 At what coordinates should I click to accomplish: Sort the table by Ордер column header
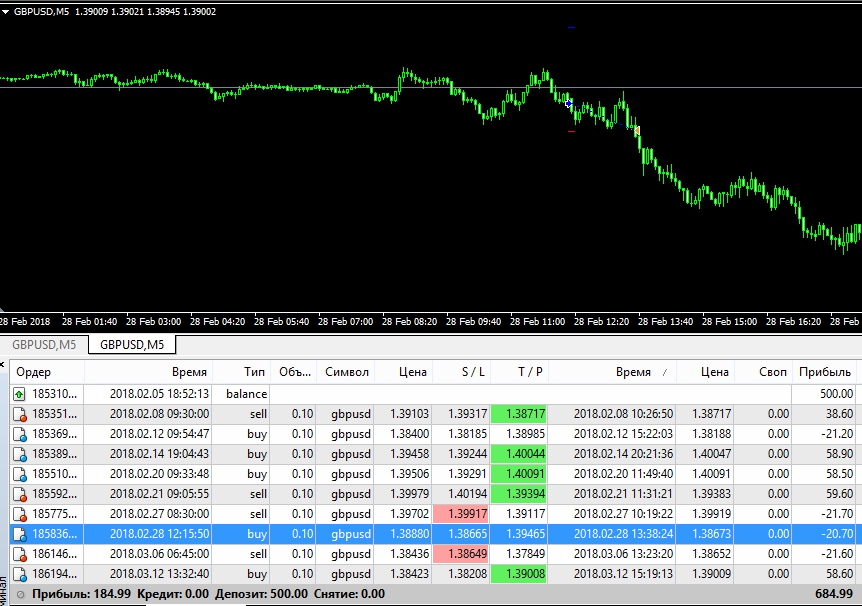[x=35, y=372]
